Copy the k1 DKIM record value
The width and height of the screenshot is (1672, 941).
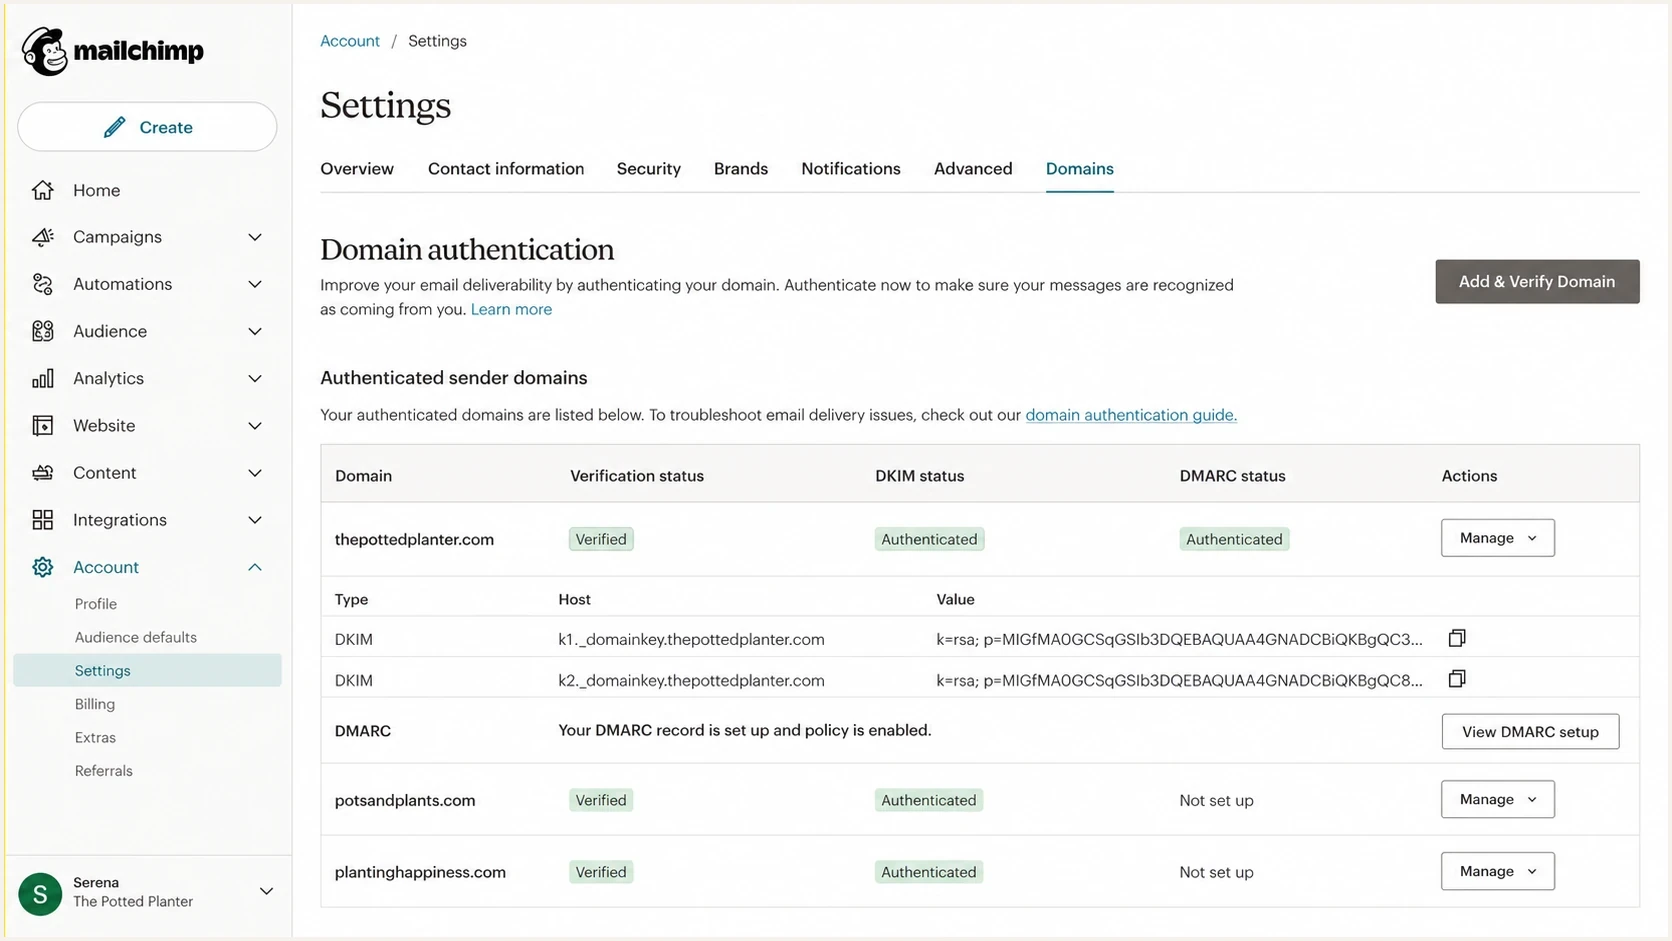tap(1457, 638)
